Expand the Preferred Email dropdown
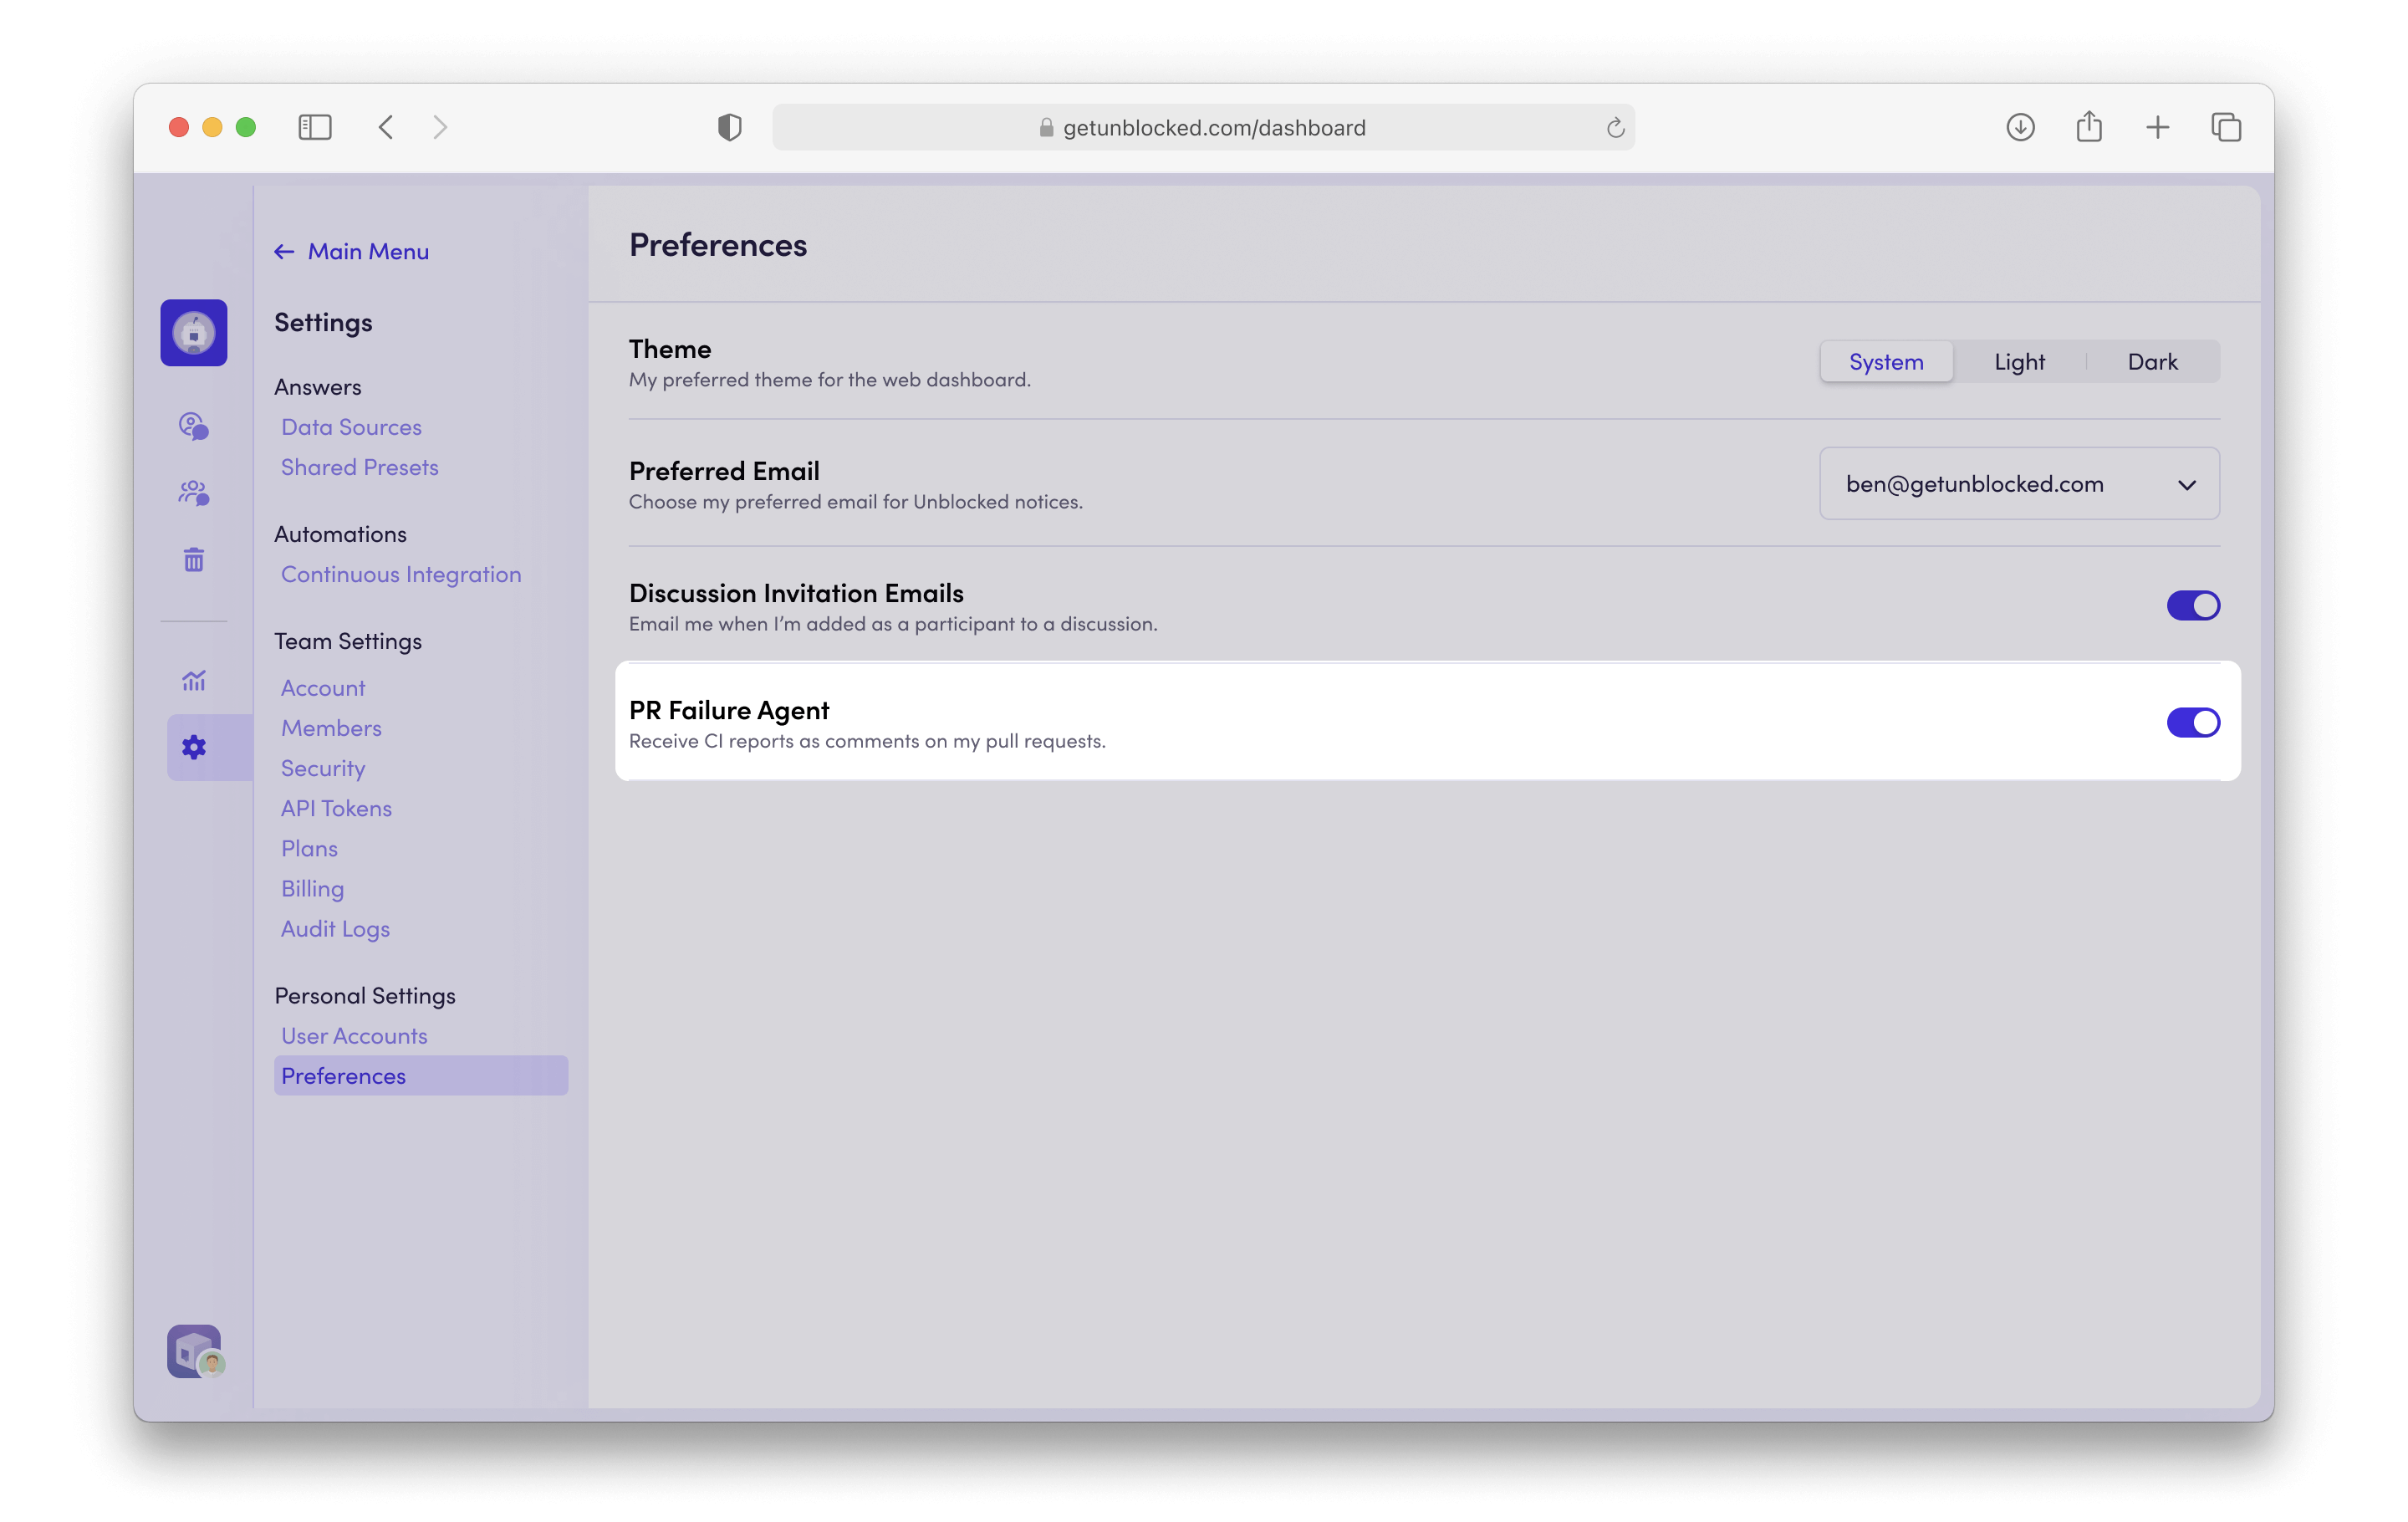Viewport: 2408px width, 1522px height. click(2019, 484)
